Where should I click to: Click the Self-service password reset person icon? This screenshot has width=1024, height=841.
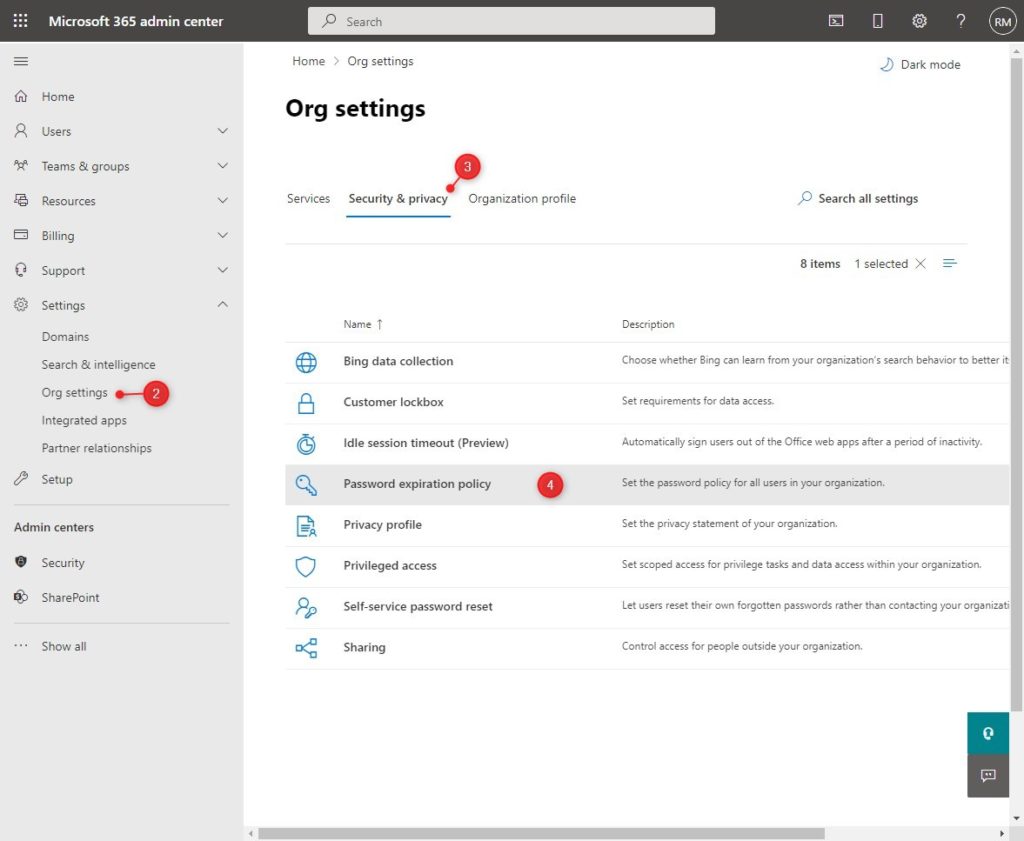point(306,607)
